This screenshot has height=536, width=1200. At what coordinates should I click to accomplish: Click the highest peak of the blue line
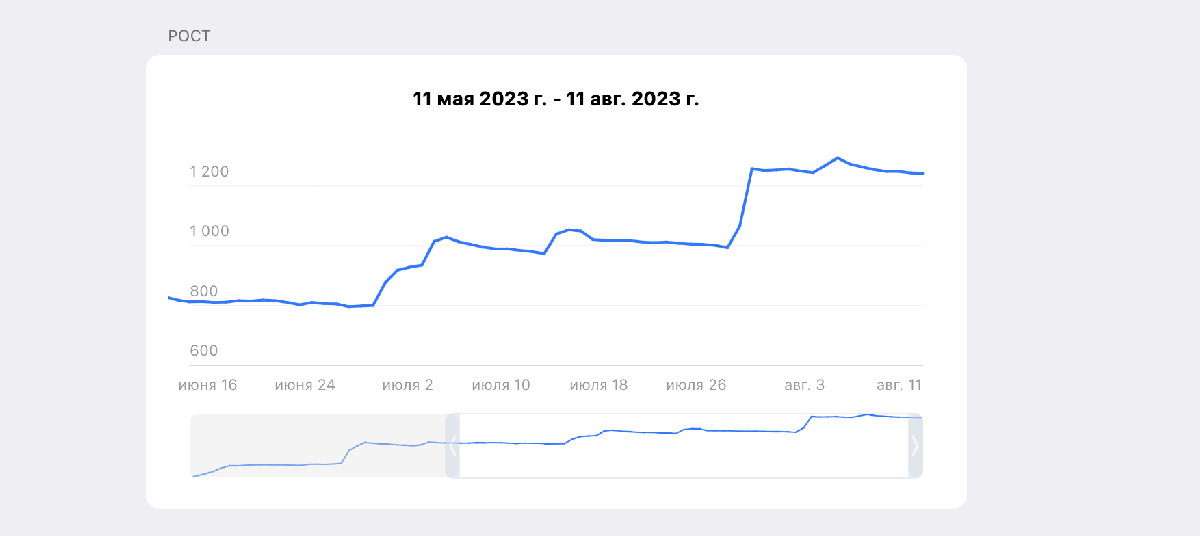pyautogui.click(x=837, y=158)
